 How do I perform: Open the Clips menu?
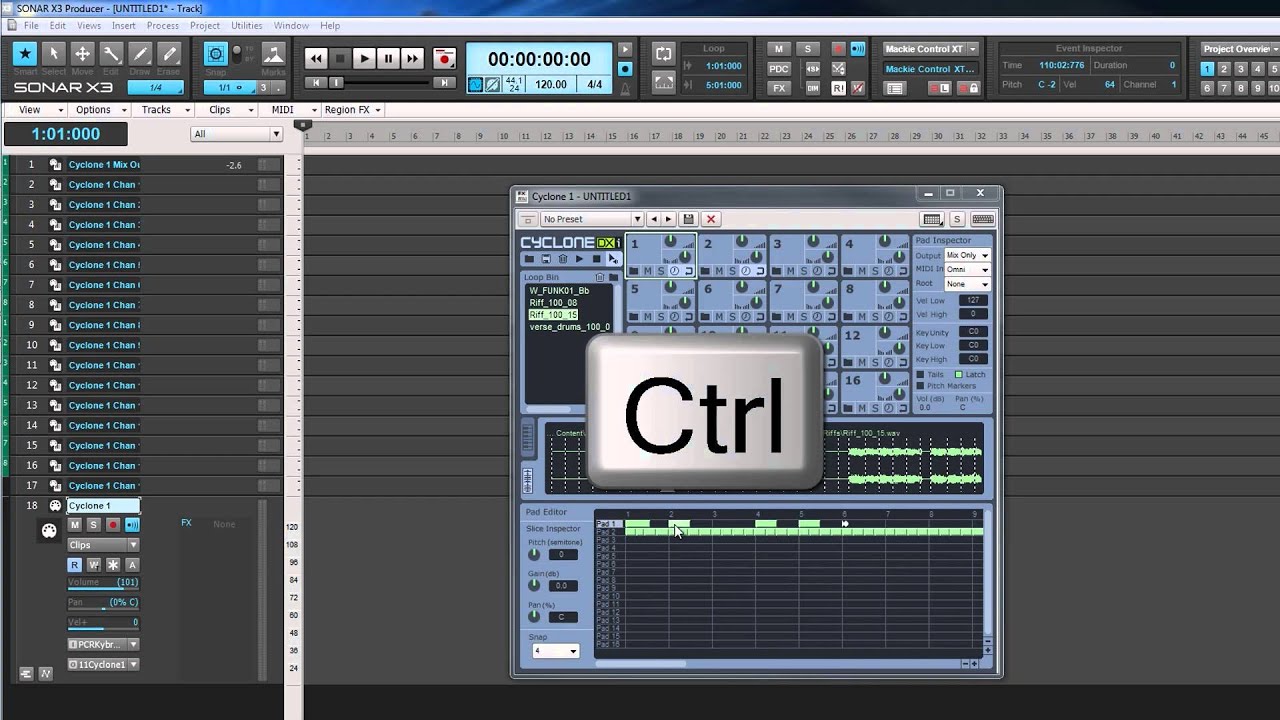225,110
